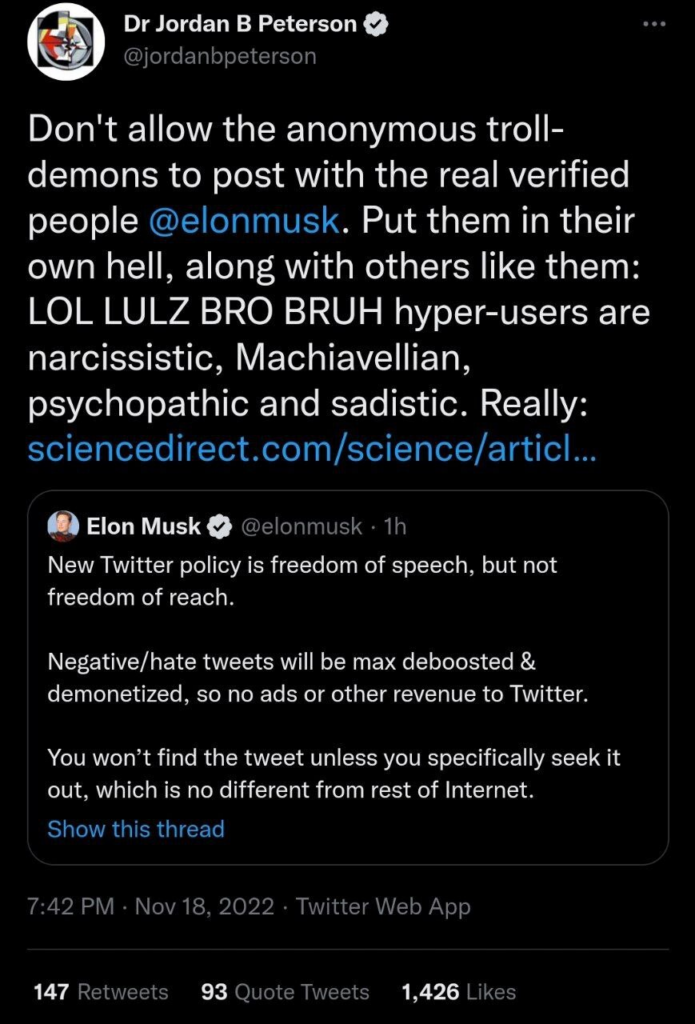The image size is (695, 1024).
Task: Click the @jordanbpeterson handle
Action: coord(220,56)
